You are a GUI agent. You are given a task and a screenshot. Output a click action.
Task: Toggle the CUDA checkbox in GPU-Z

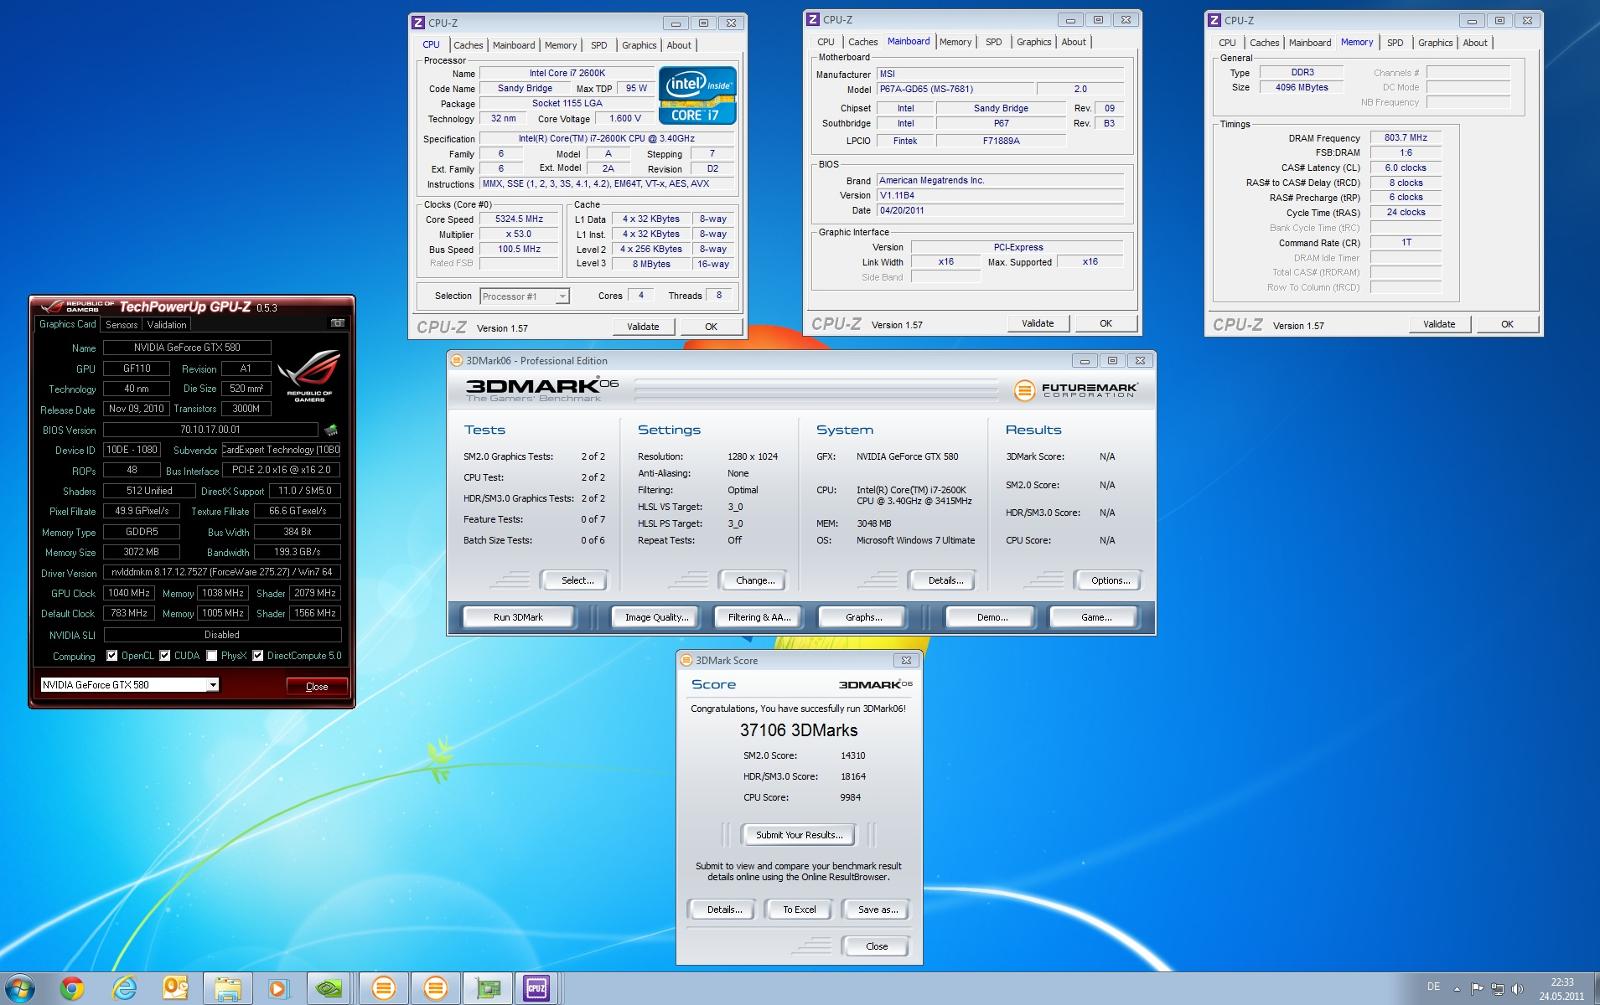pyautogui.click(x=165, y=656)
